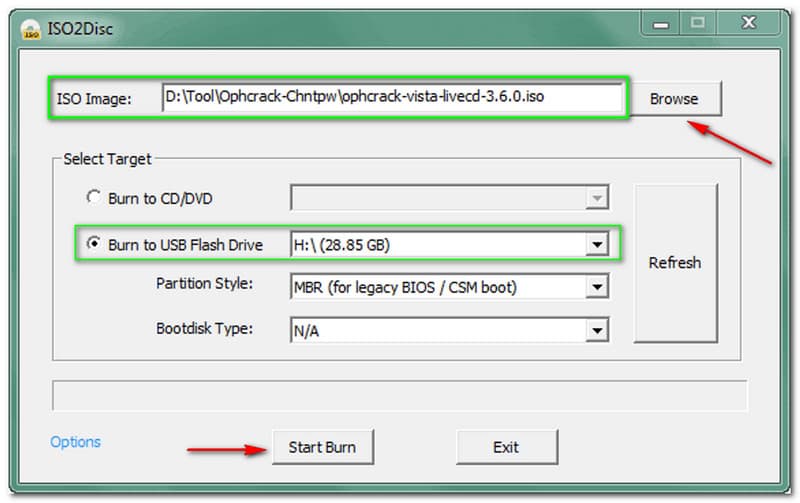The width and height of the screenshot is (800, 503).
Task: Select the Burn to CD/DVD radio button
Action: point(93,197)
